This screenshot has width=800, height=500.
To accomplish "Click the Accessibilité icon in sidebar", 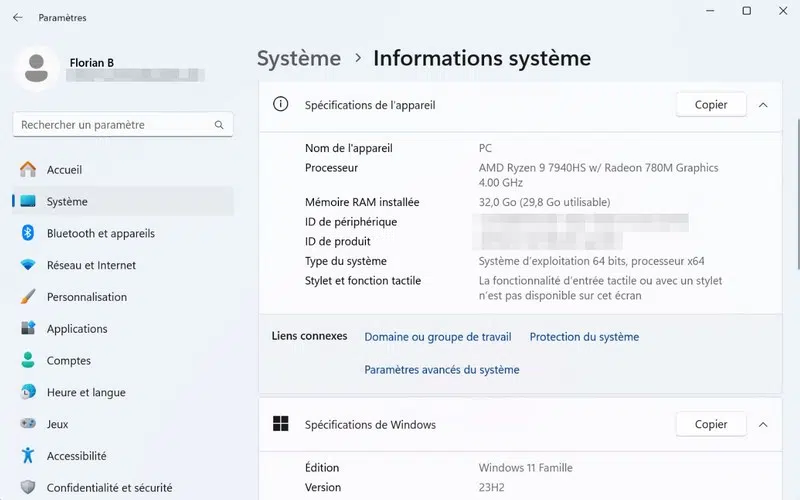I will point(28,456).
